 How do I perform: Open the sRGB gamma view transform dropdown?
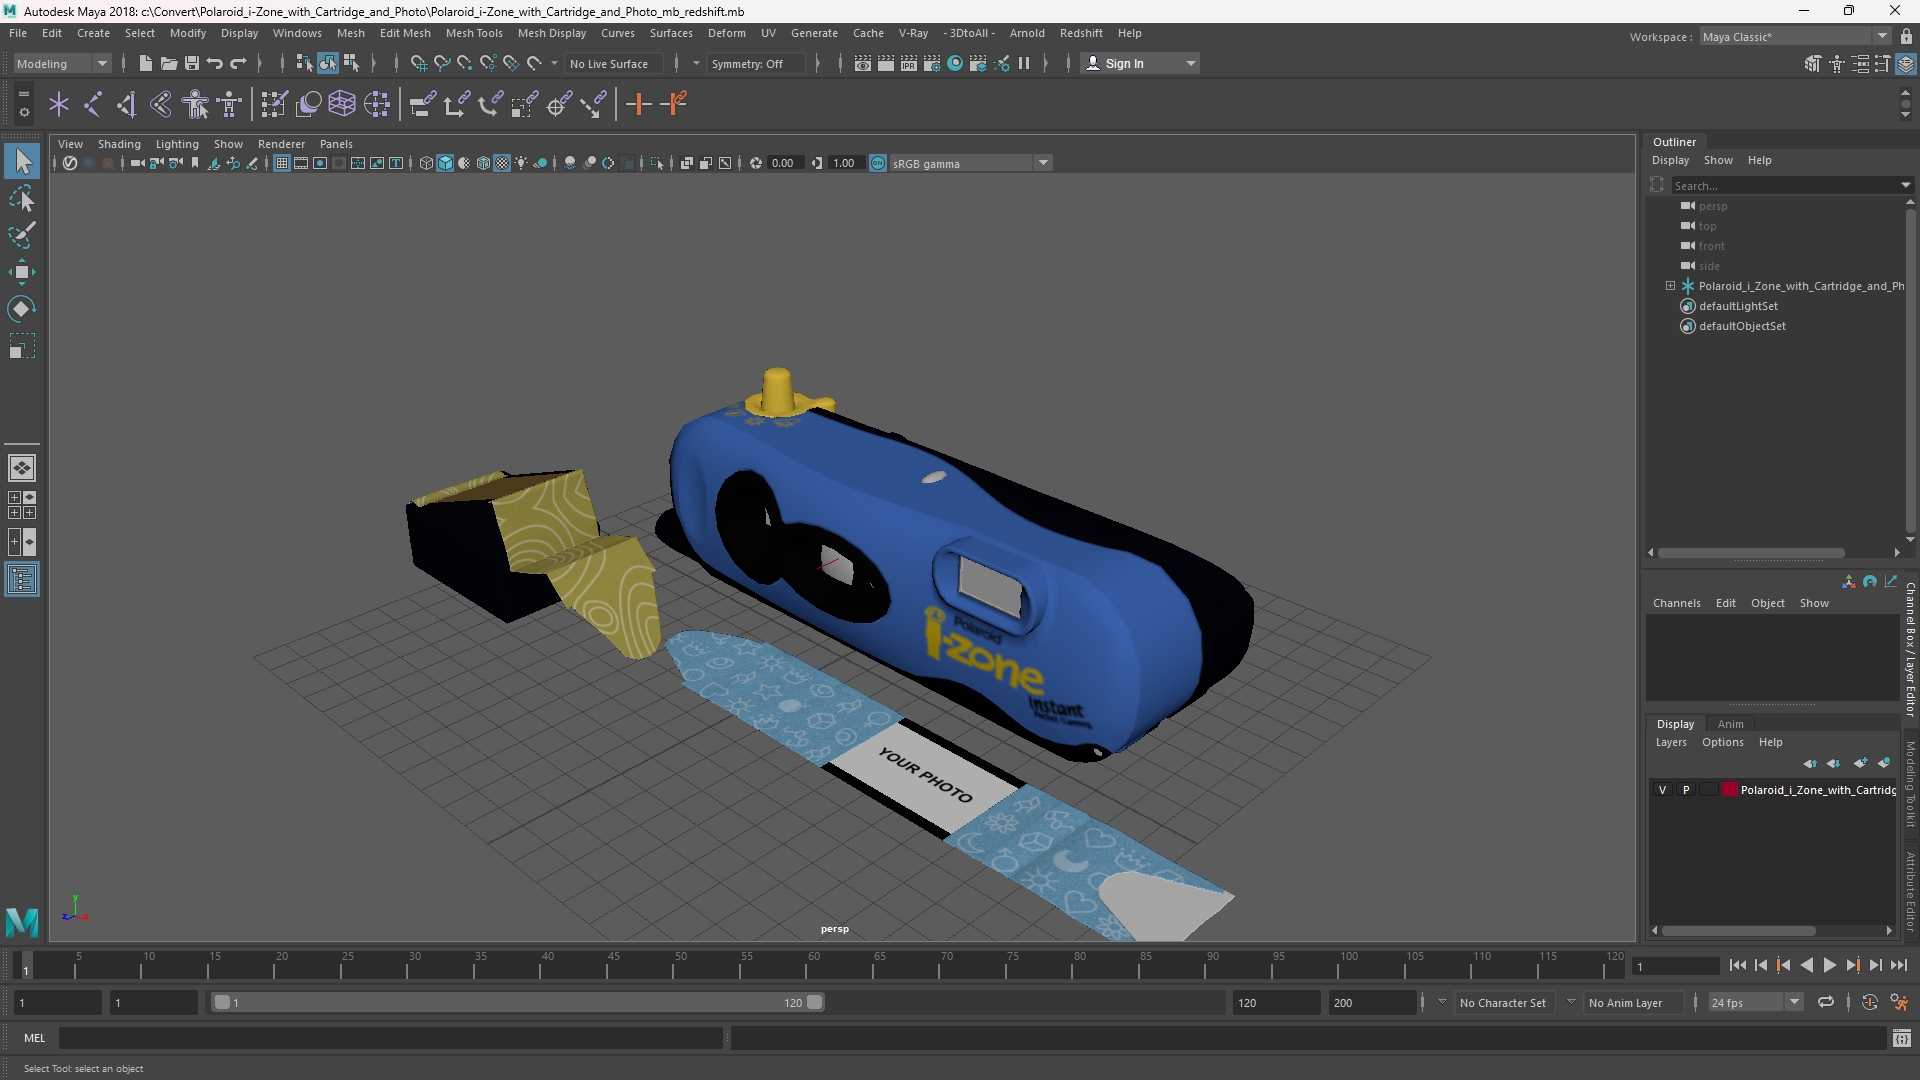[970, 163]
